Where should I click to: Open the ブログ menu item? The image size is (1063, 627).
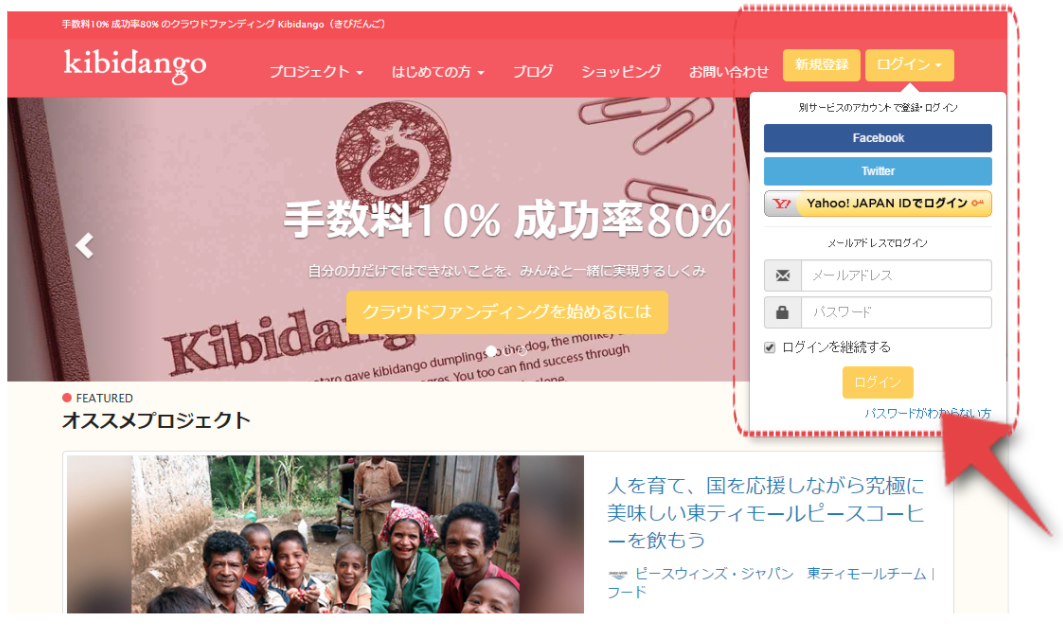click(533, 71)
